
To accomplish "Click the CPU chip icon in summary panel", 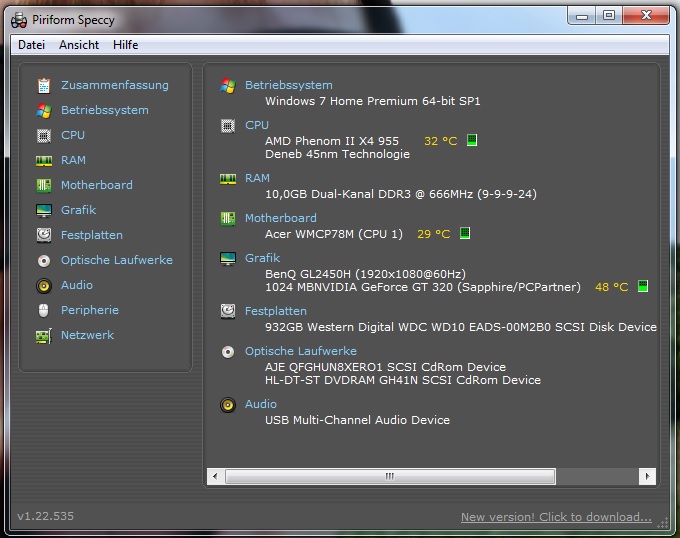I will point(228,126).
